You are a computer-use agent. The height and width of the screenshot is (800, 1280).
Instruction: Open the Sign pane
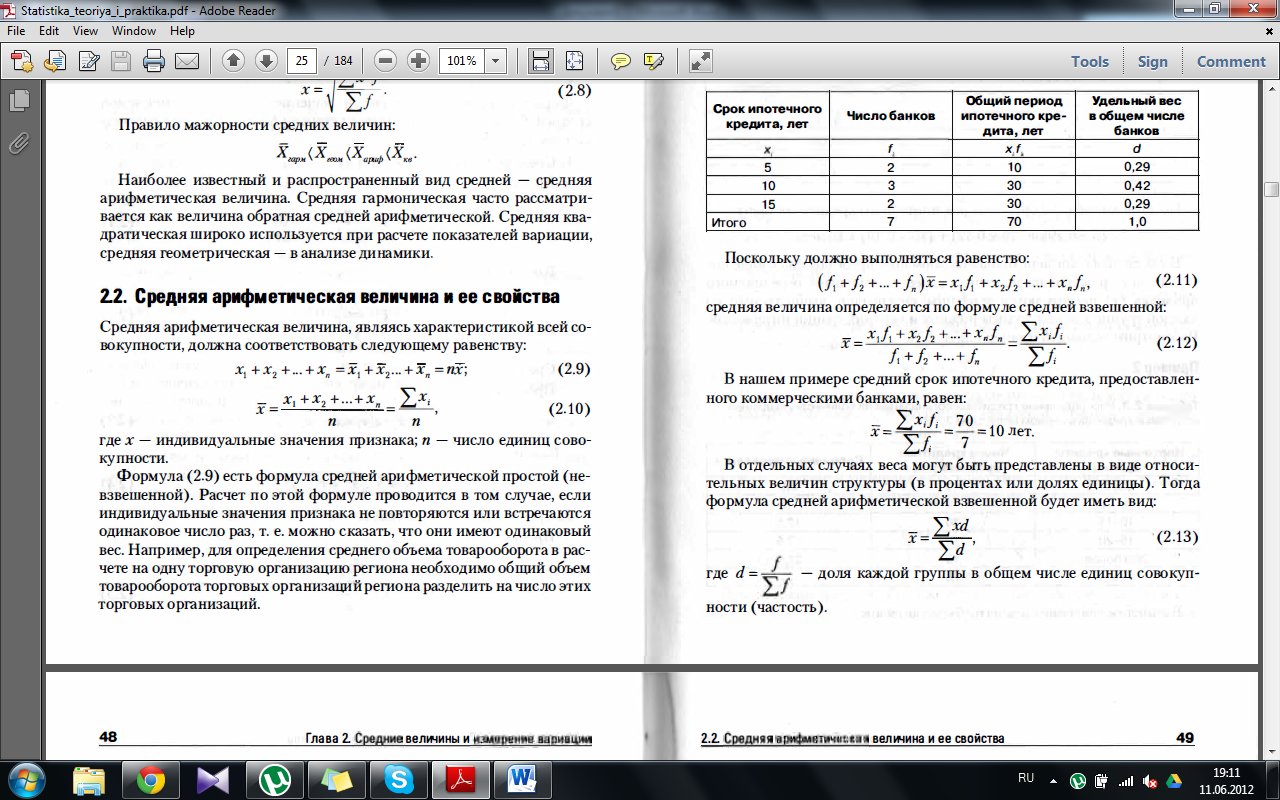click(1152, 61)
